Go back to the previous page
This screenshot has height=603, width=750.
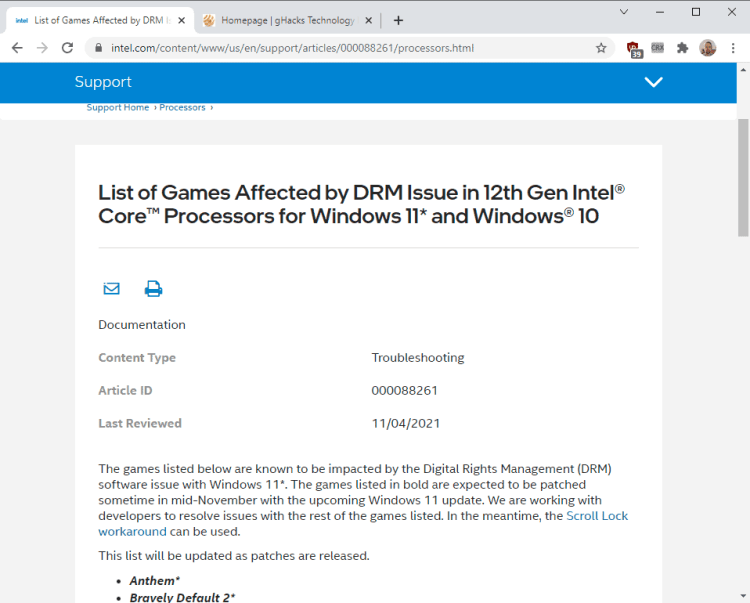click(17, 48)
